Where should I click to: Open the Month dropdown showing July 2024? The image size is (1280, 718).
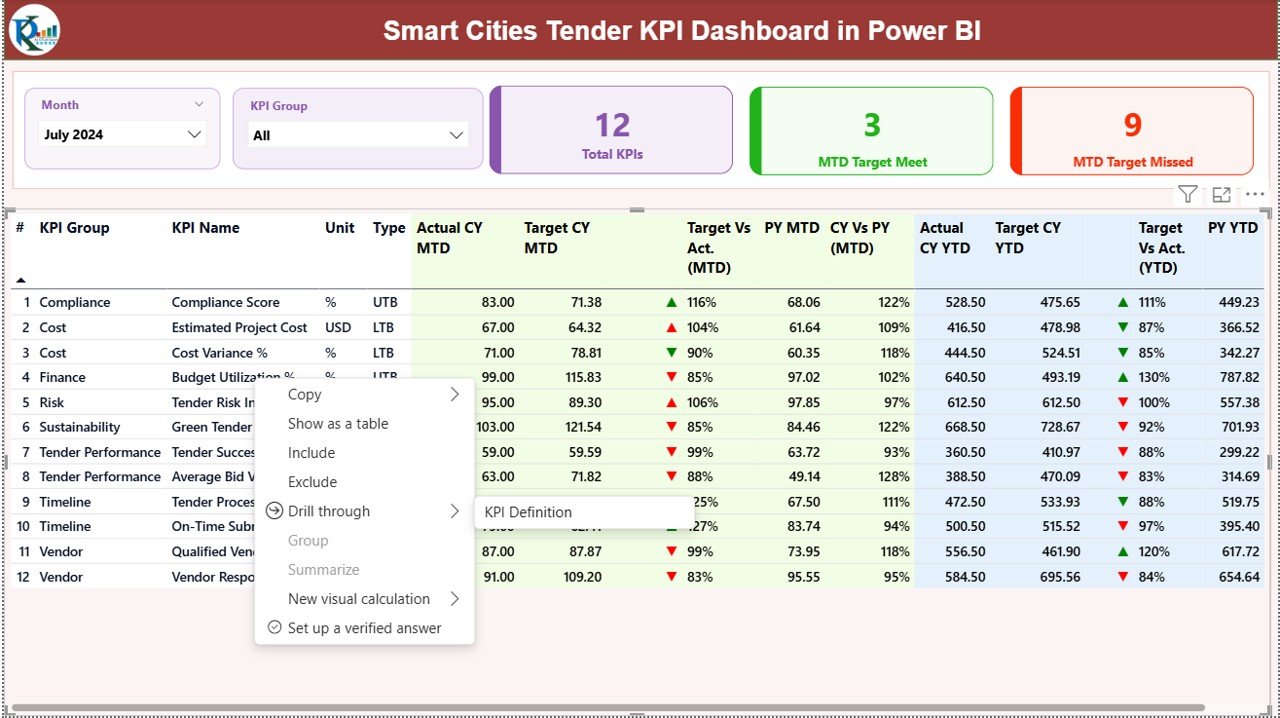pos(194,134)
